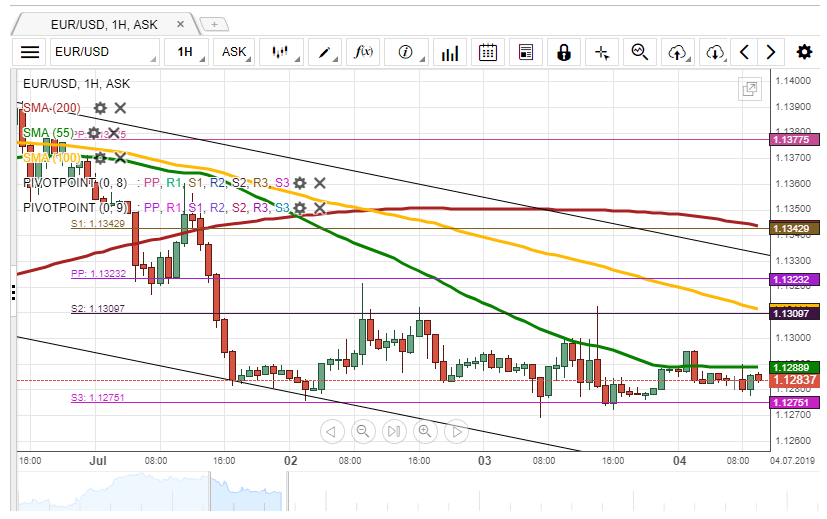The width and height of the screenshot is (827, 519).
Task: Click the SMA (200) label
Action: pos(52,108)
